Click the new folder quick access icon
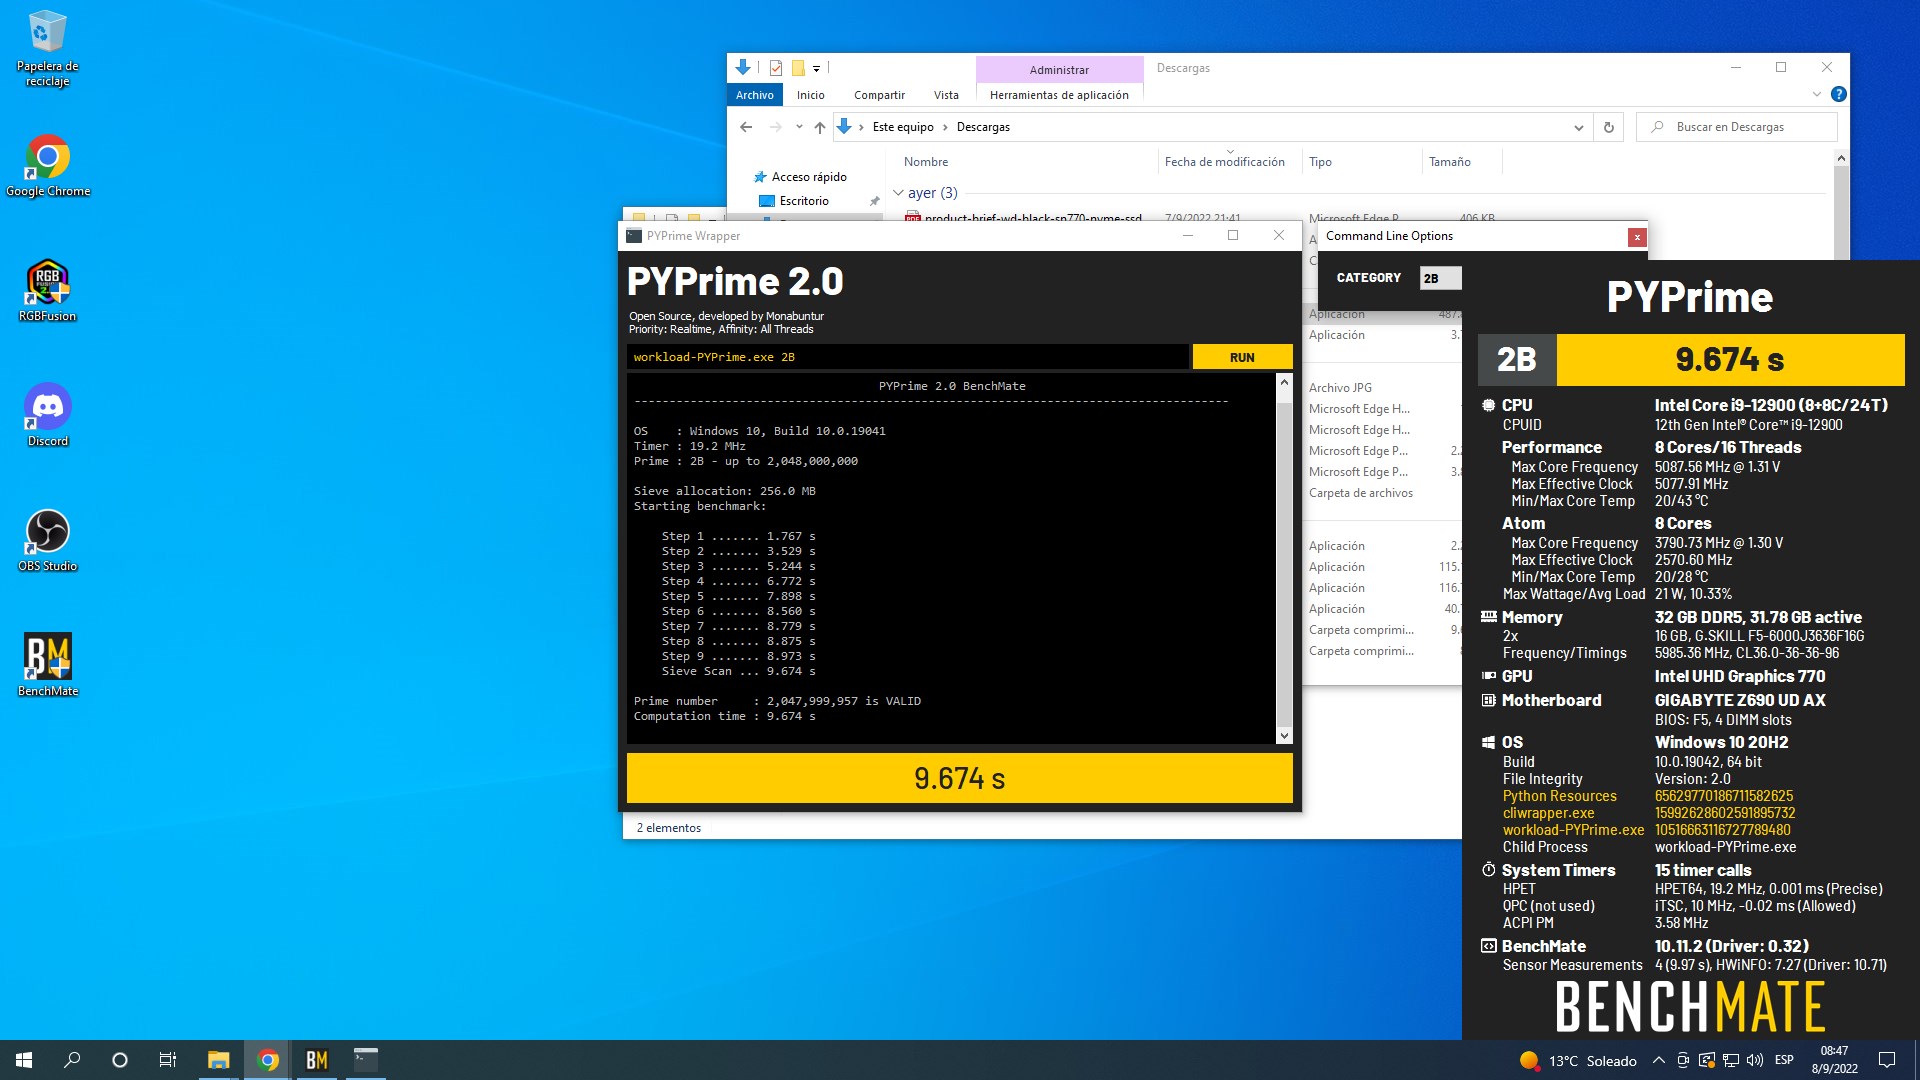Screen dimensions: 1920x1080 tap(798, 68)
